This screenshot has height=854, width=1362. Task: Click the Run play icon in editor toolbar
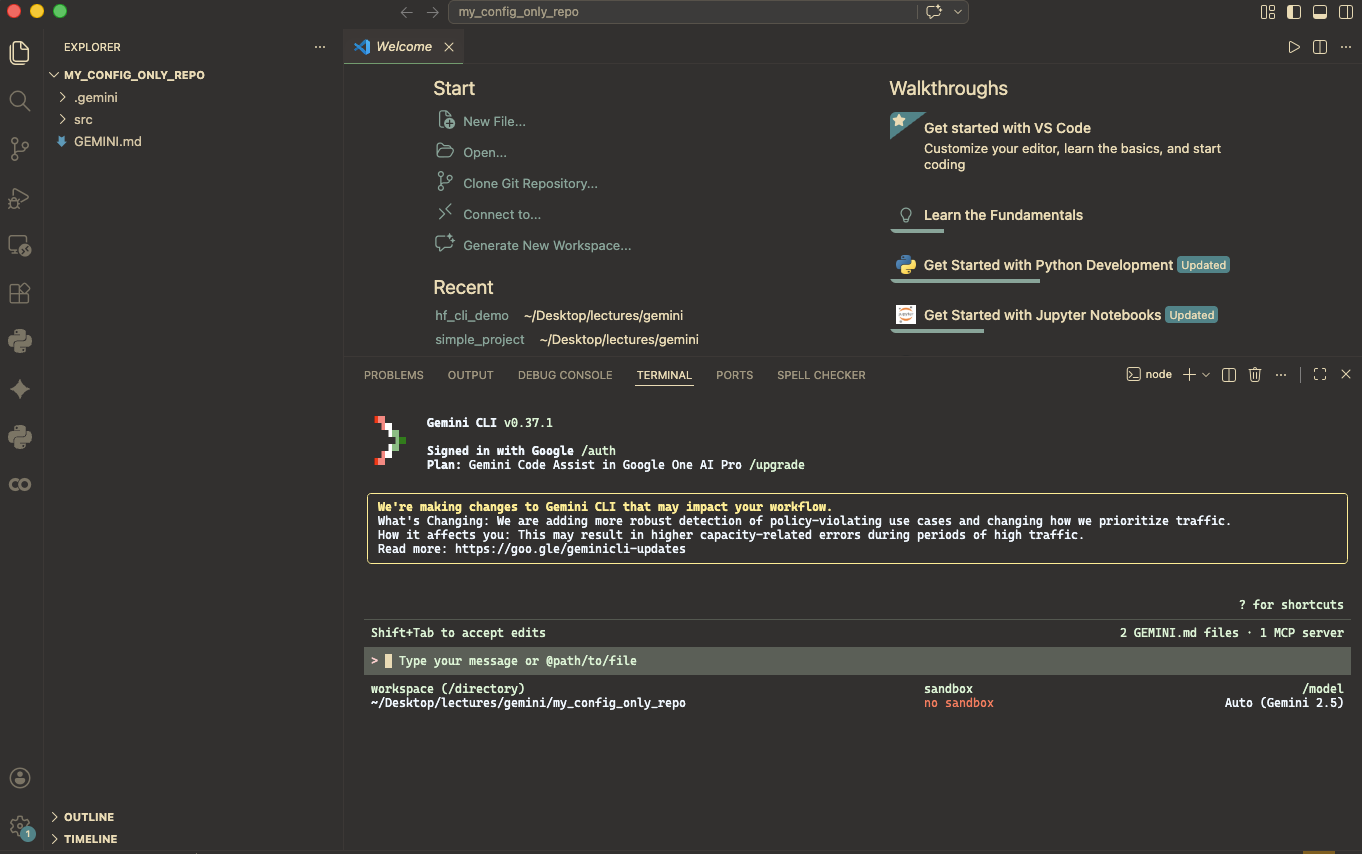1294,47
